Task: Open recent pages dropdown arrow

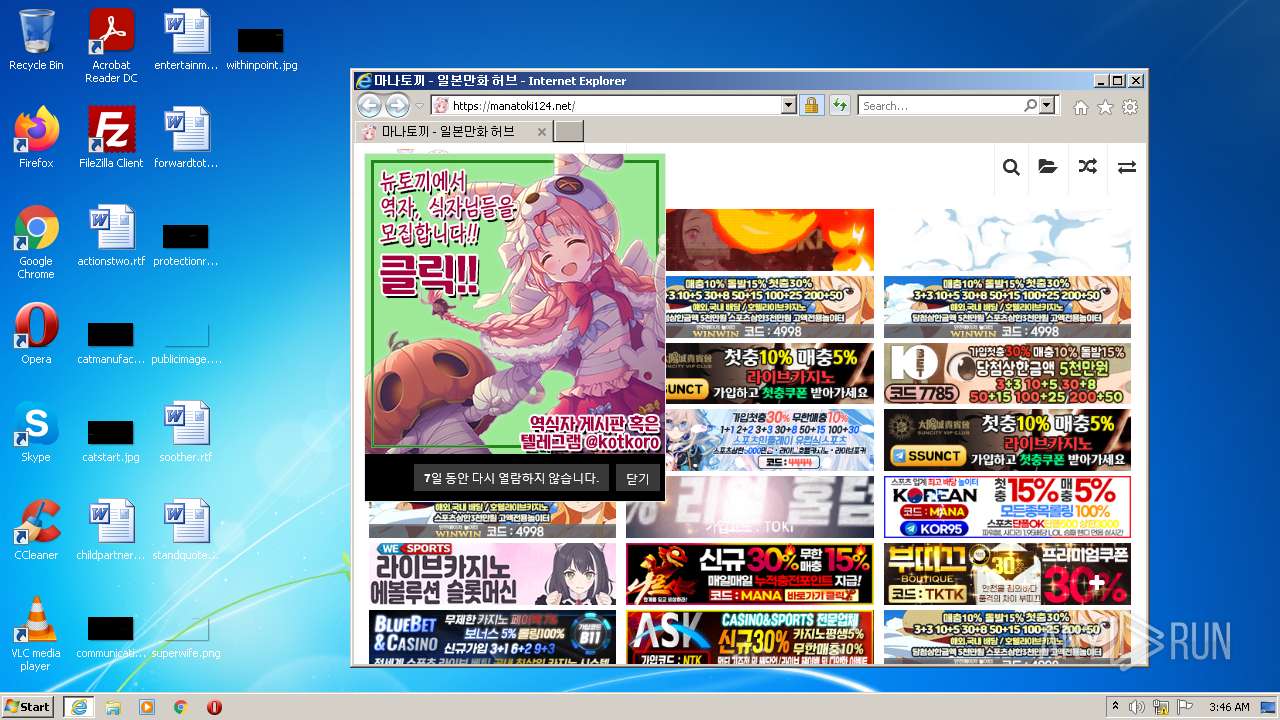Action: (420, 106)
